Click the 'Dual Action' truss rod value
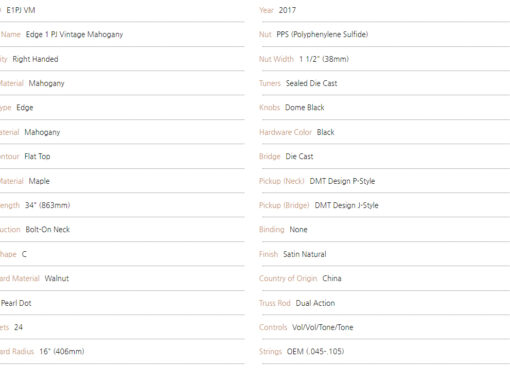The image size is (510, 382). (x=315, y=303)
